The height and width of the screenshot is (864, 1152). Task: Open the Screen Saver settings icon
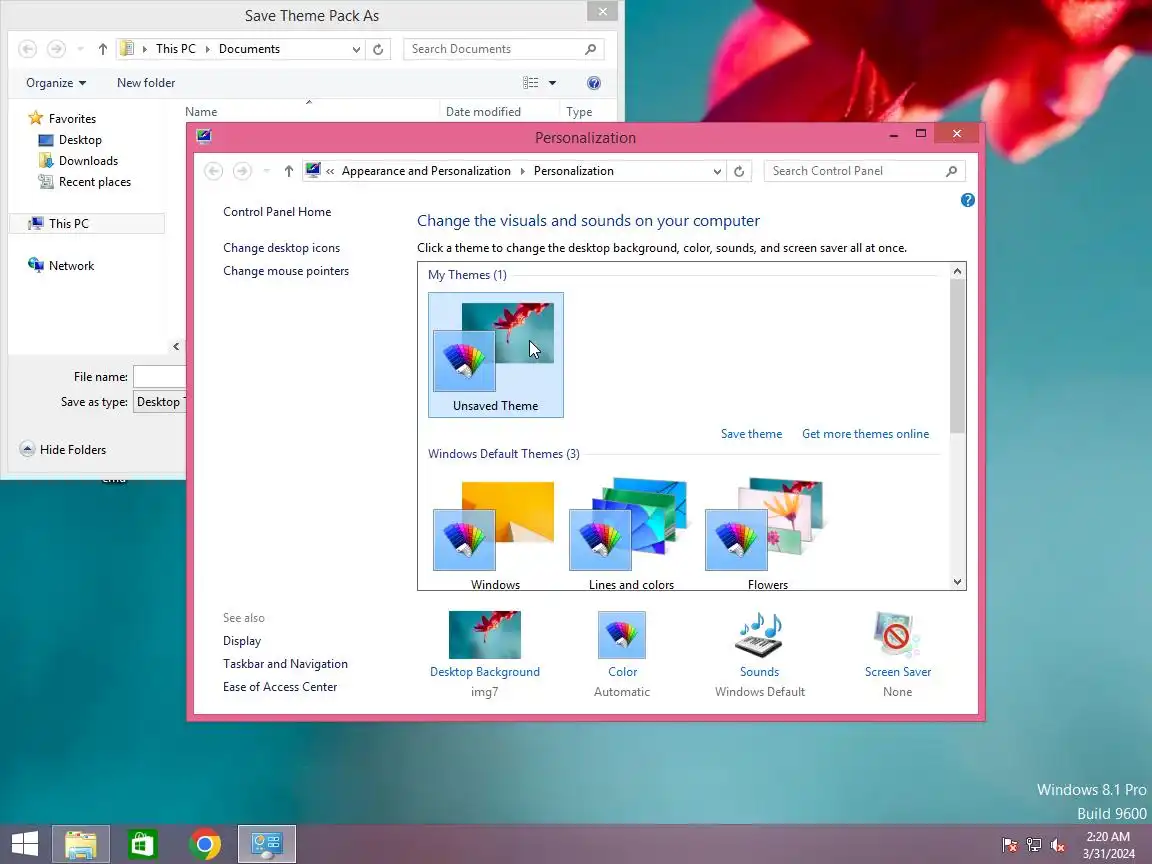tap(897, 635)
